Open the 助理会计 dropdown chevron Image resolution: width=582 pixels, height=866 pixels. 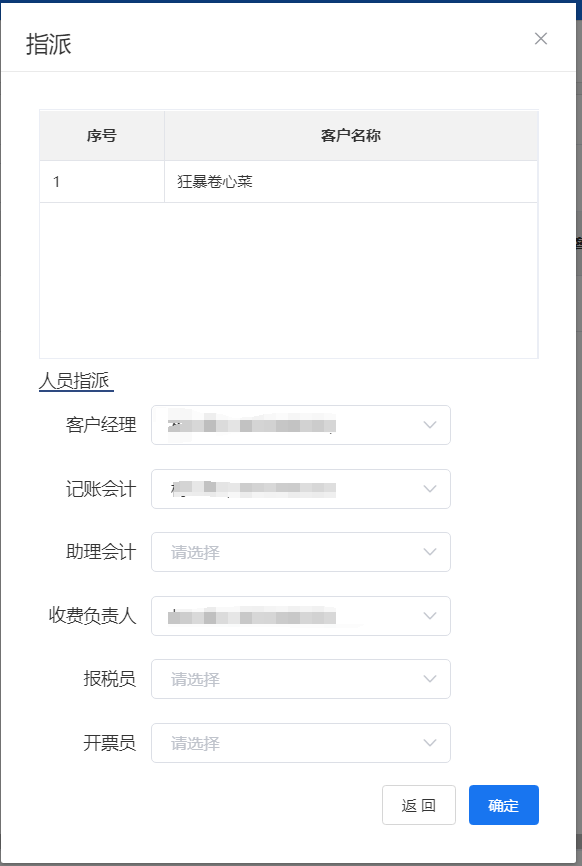430,552
